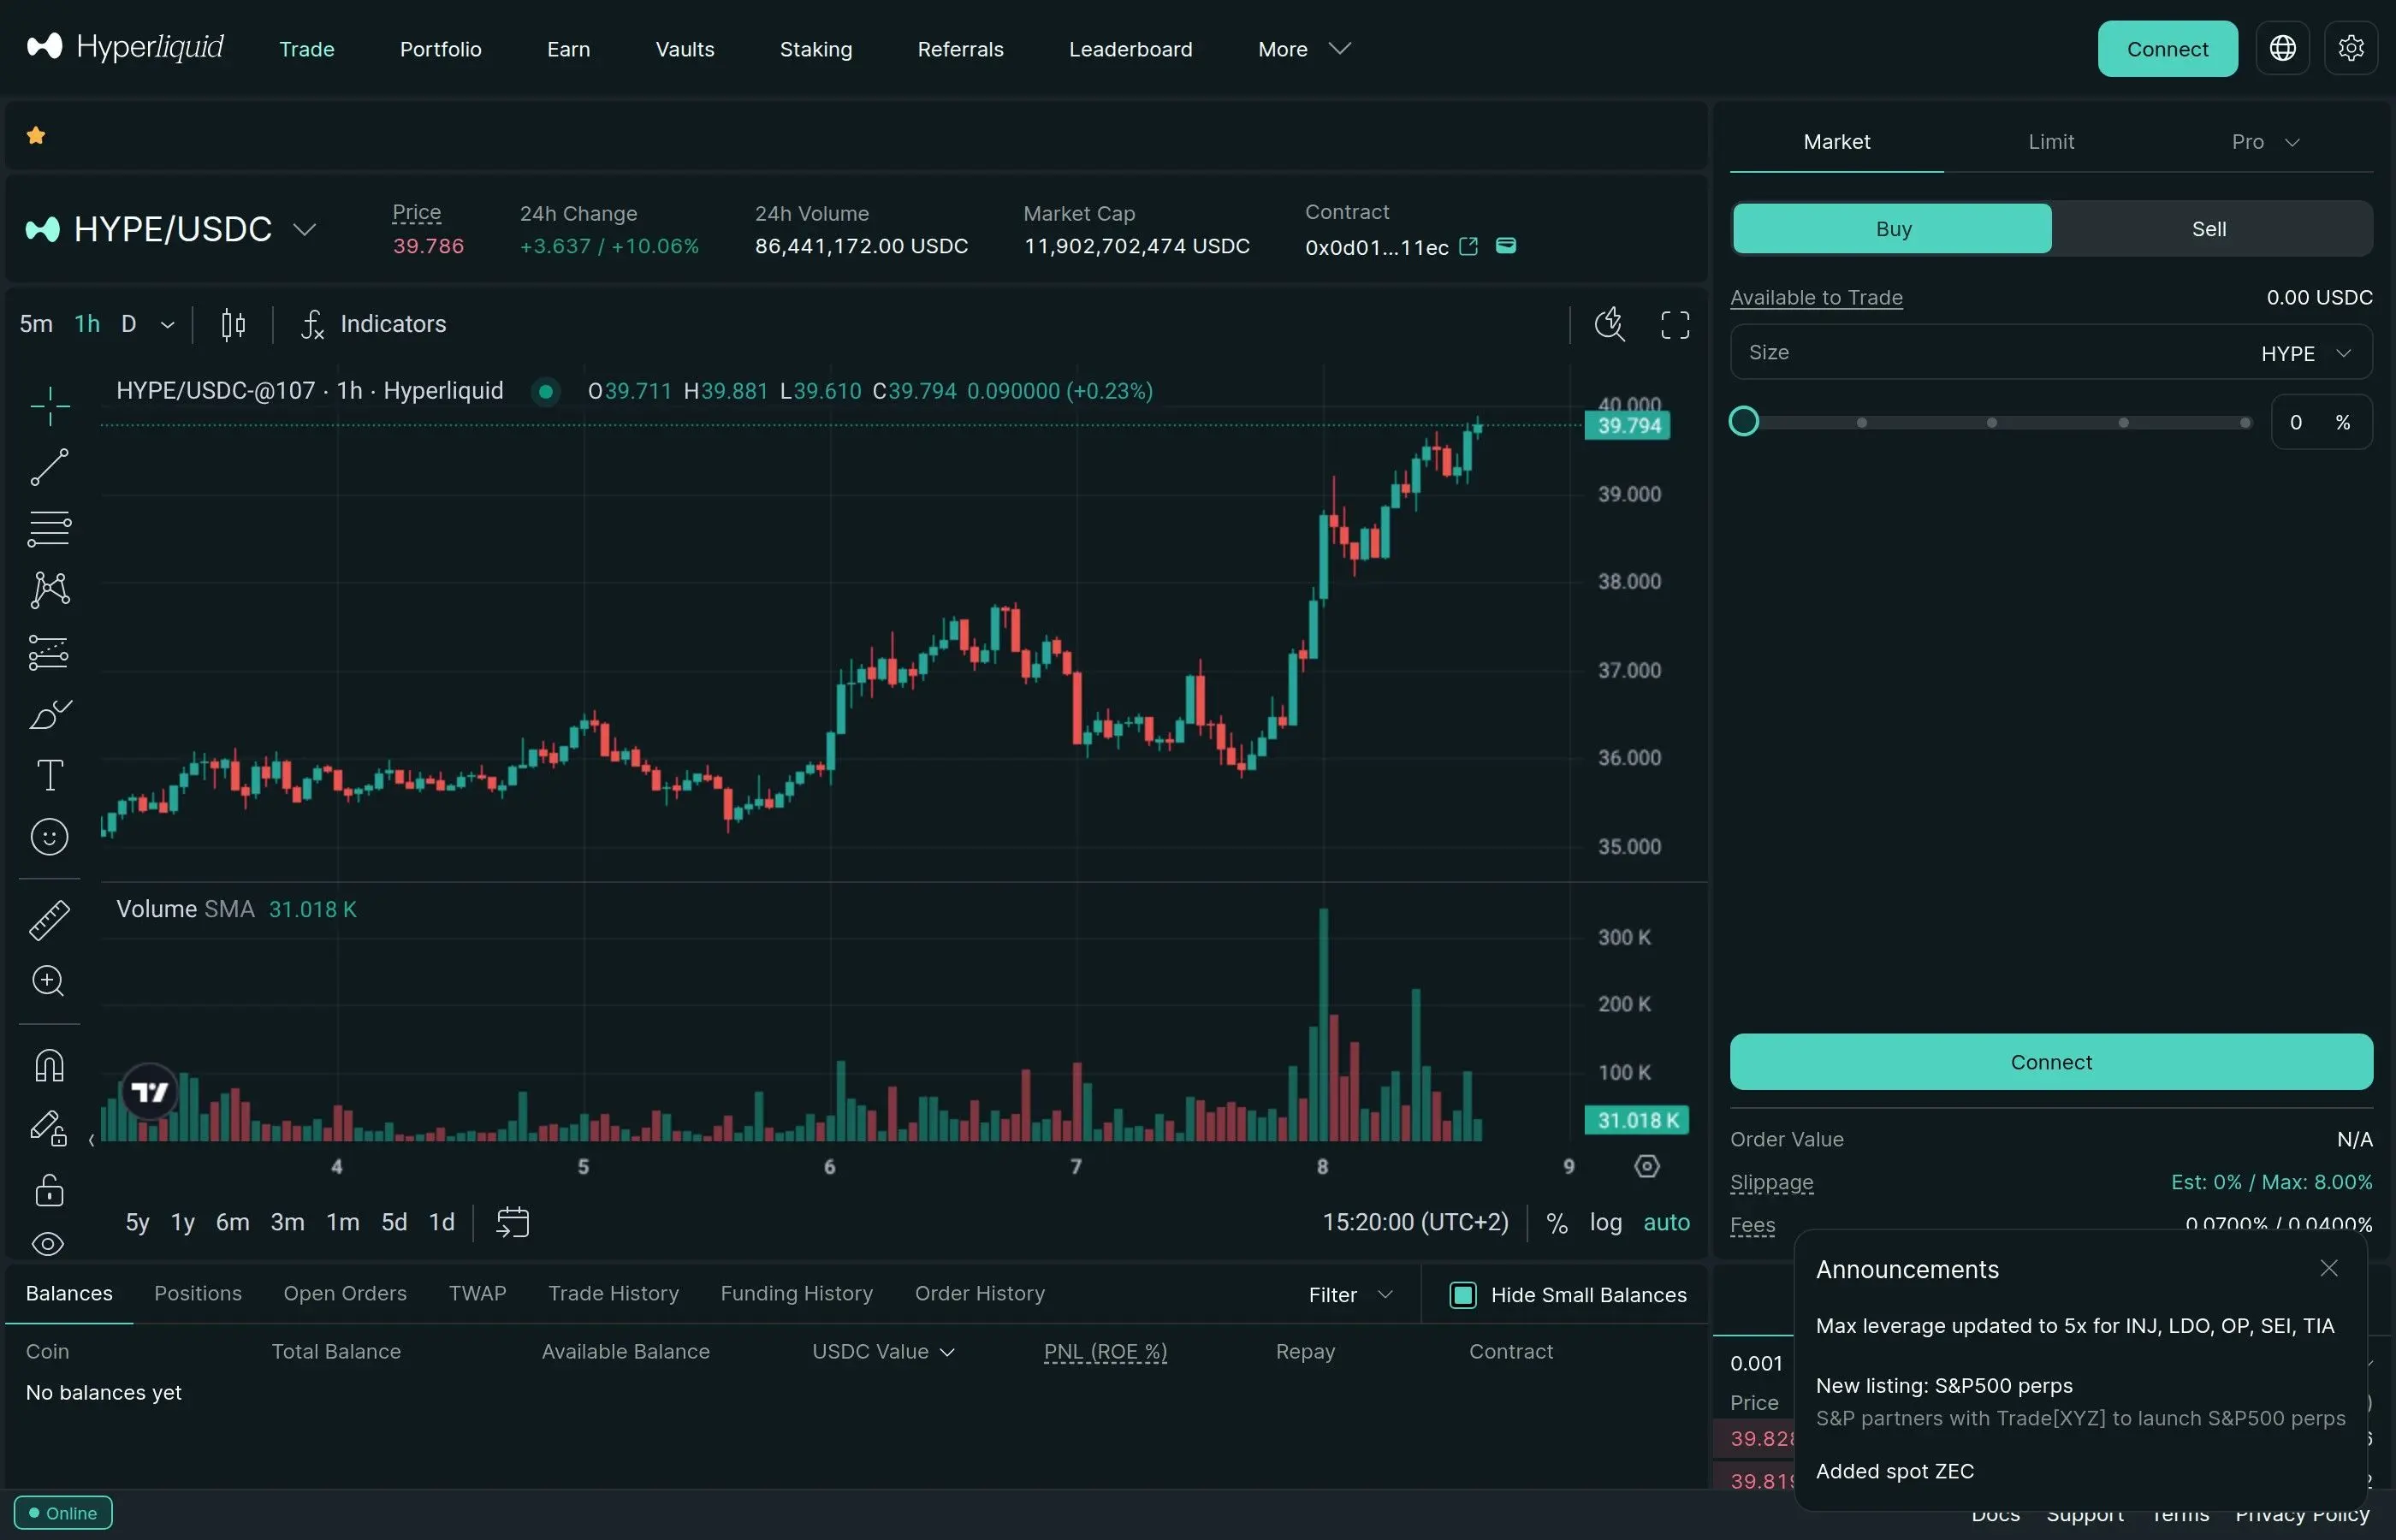Click the slider's middle 50% mark
Viewport: 2396px width, 1540px height.
tap(1992, 423)
